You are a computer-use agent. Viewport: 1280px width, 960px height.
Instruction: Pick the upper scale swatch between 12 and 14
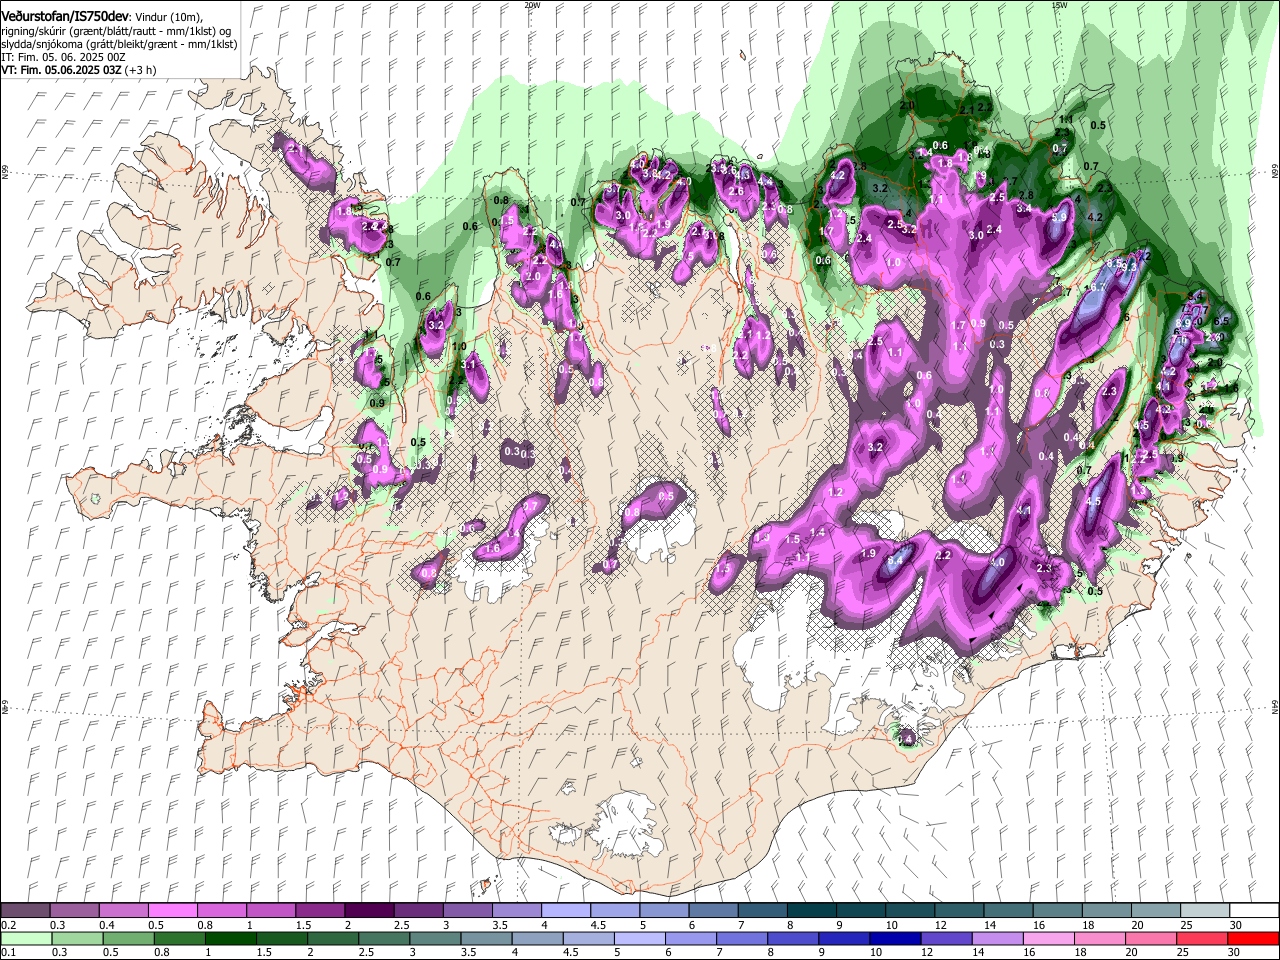(x=957, y=911)
